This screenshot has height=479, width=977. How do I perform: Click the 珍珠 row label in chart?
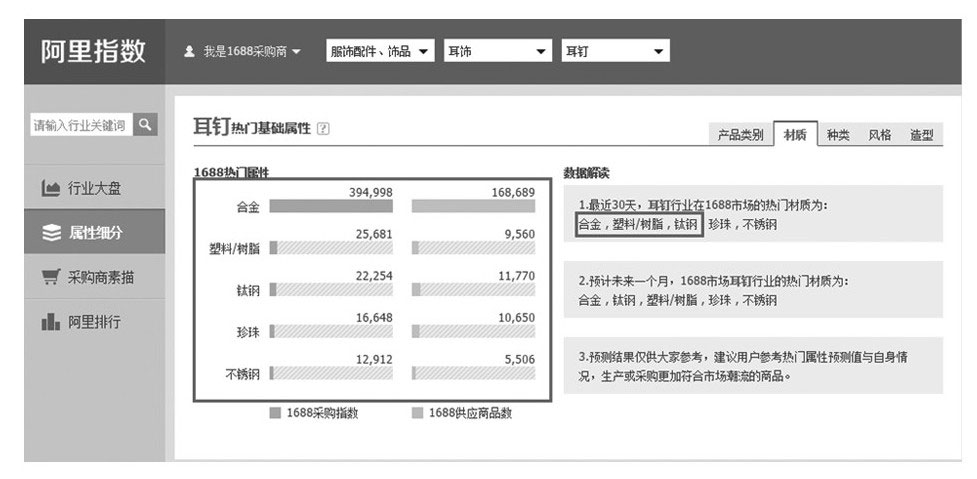click(248, 333)
